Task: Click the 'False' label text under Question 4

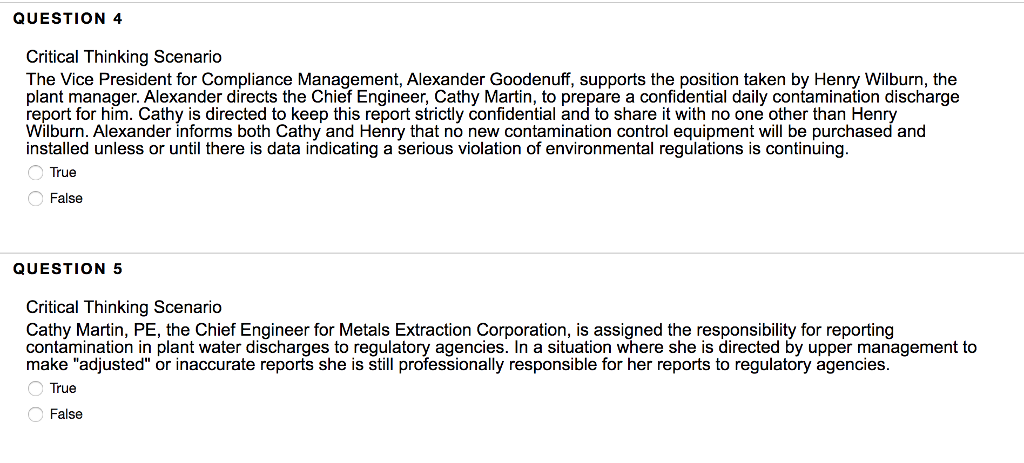Action: pos(66,198)
